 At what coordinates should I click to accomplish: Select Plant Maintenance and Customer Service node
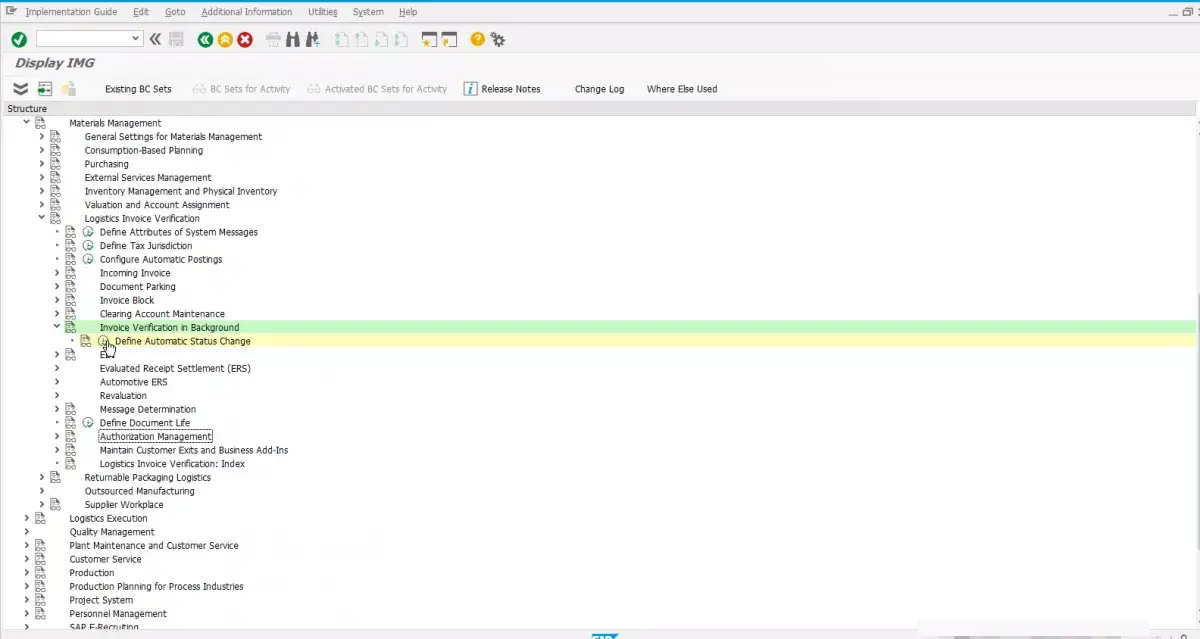tap(154, 546)
